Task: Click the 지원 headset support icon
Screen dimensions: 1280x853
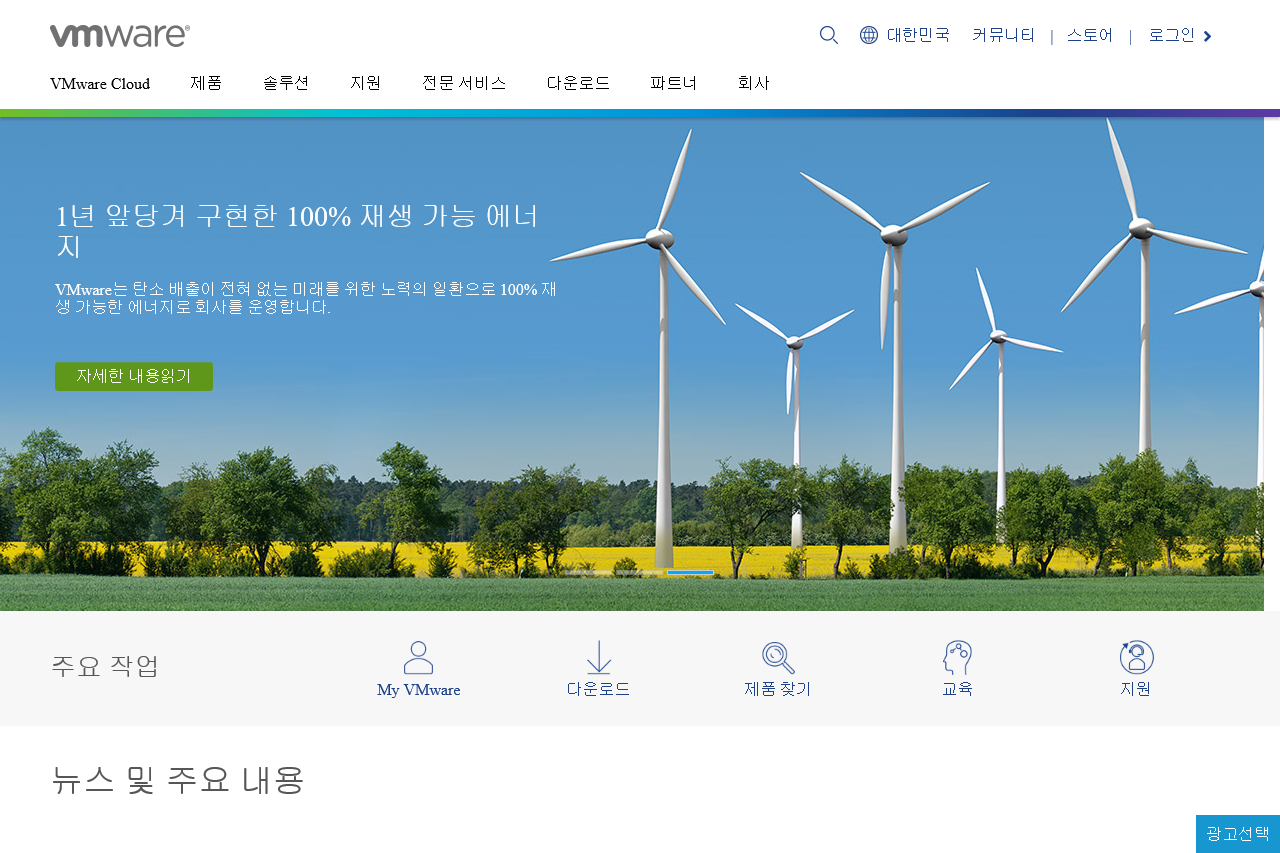Action: pyautogui.click(x=1136, y=657)
